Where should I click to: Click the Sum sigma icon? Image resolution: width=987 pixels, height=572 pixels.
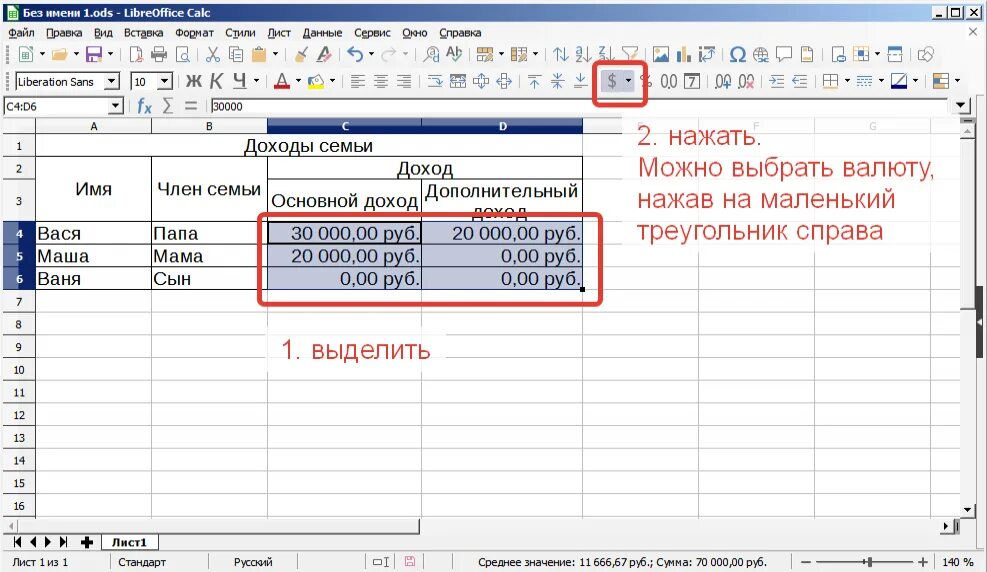coord(167,106)
